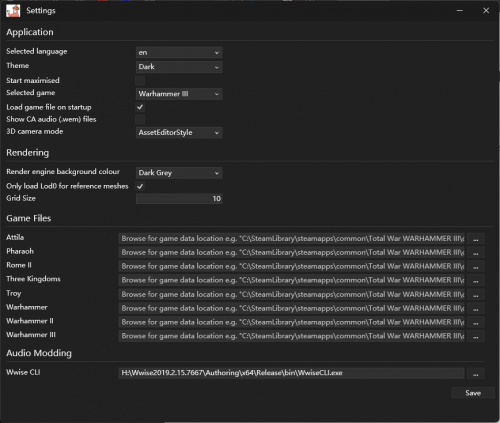
Task: Uncheck Load game file on startup
Action: (x=140, y=107)
